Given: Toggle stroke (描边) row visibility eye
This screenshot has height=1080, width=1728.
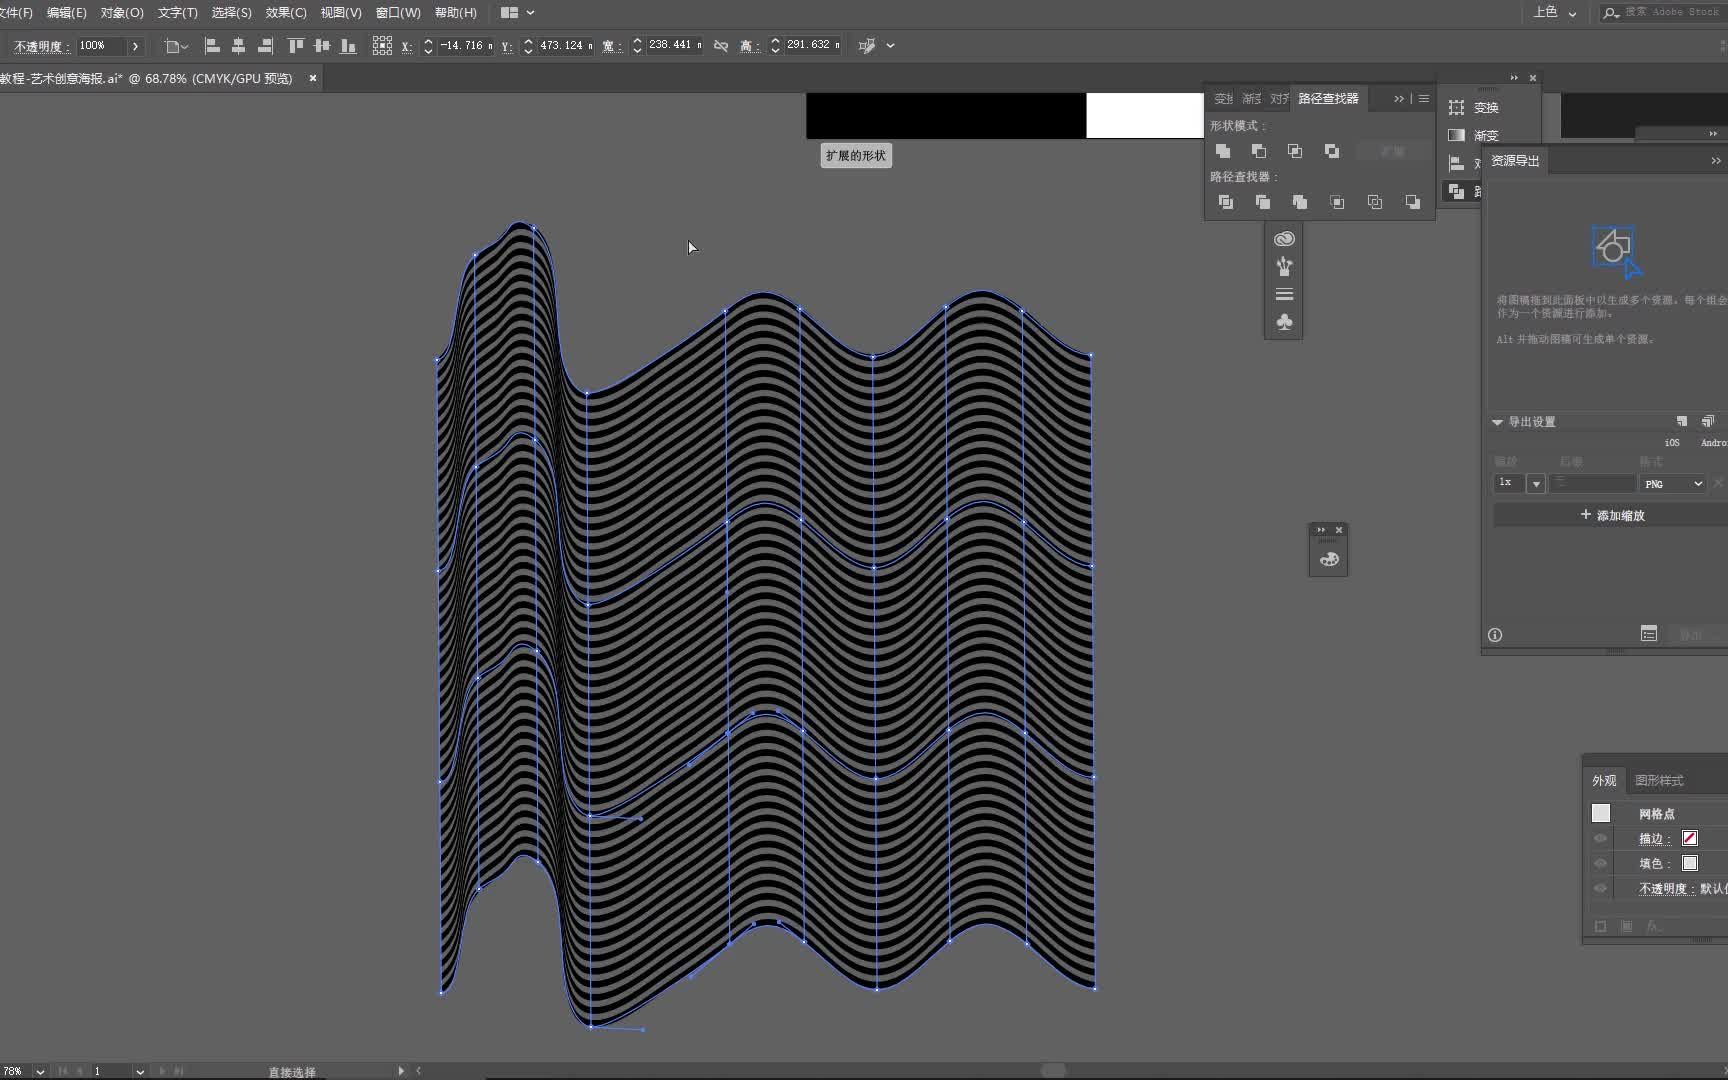Looking at the screenshot, I should point(1600,839).
